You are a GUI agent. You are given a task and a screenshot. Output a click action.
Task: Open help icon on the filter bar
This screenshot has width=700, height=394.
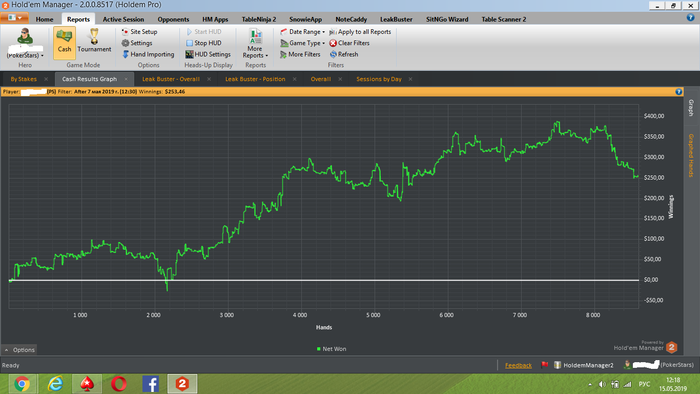pyautogui.click(x=679, y=91)
